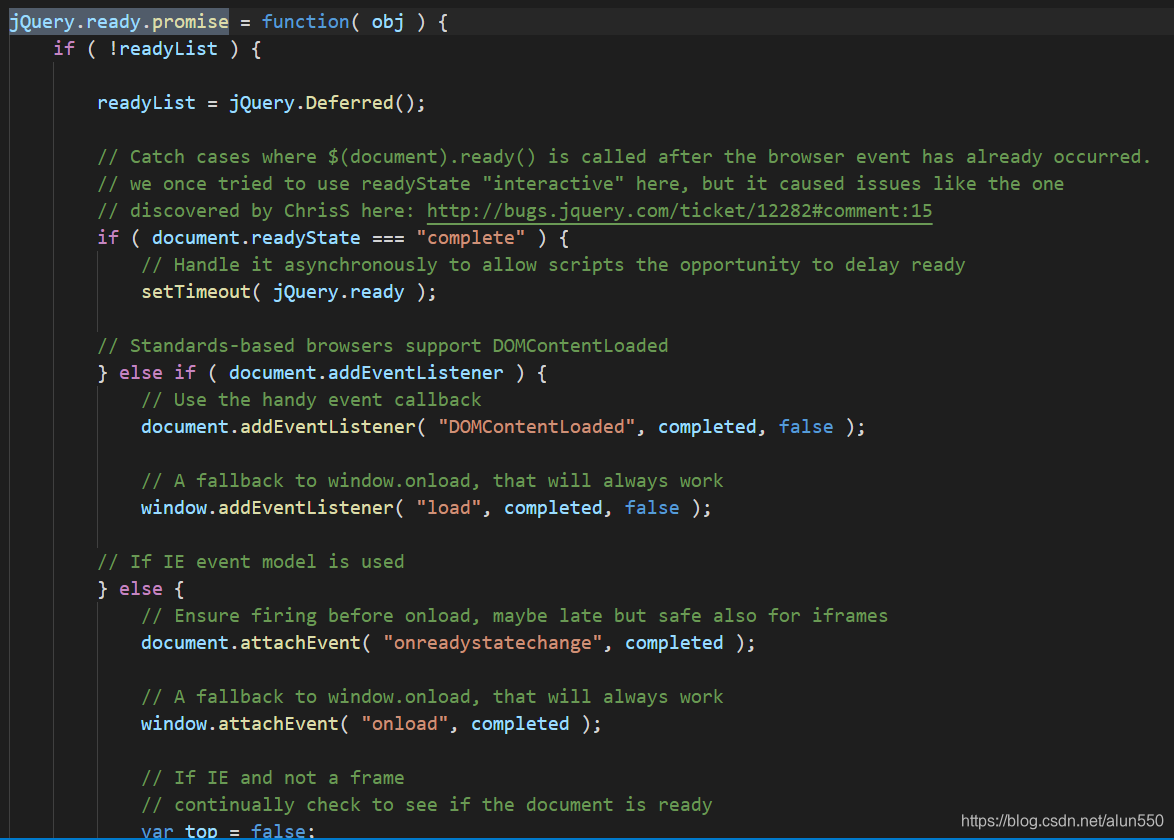Click the "Use the handy event callback" comment
The width and height of the screenshot is (1174, 840).
pyautogui.click(x=311, y=400)
